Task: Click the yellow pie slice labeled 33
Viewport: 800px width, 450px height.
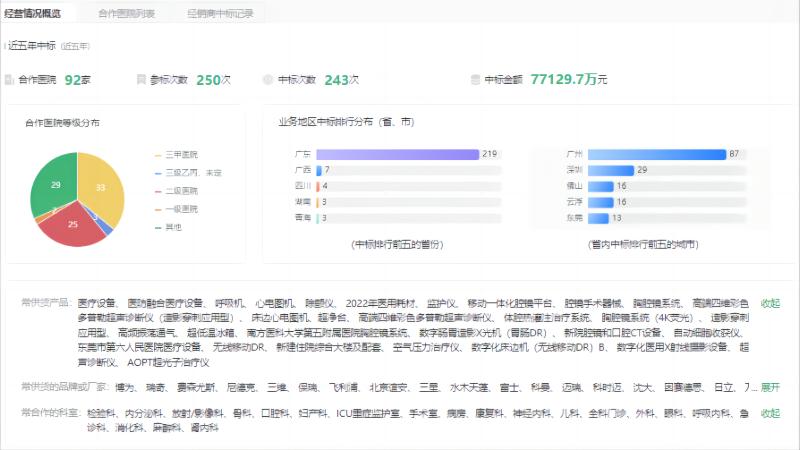Action: [102, 188]
